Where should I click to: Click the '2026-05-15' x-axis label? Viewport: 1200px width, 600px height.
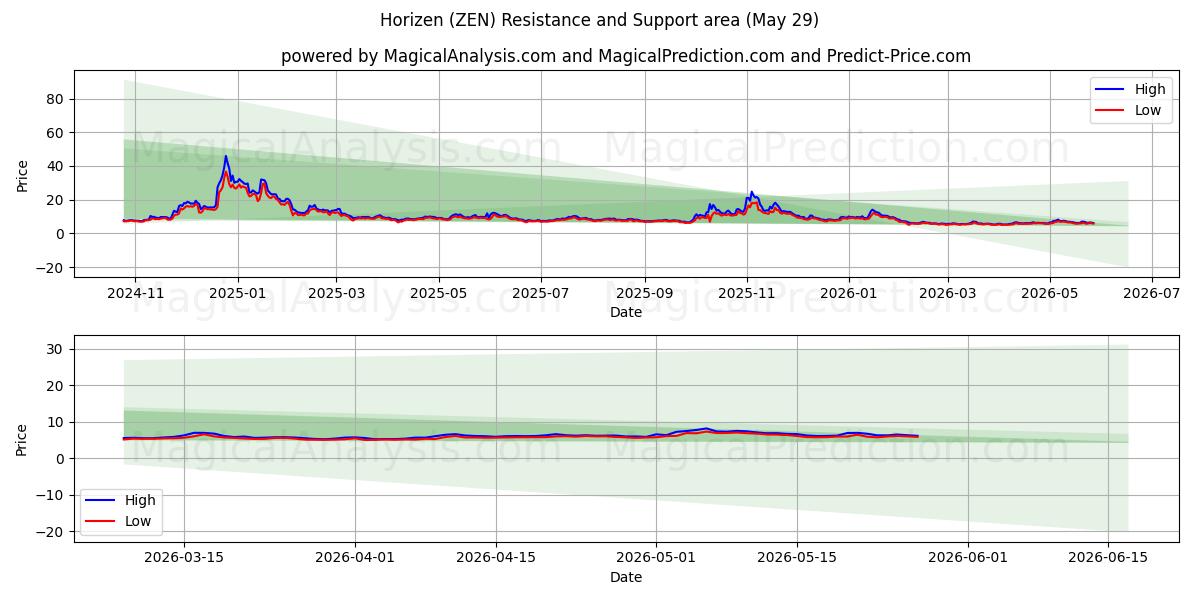pyautogui.click(x=798, y=559)
